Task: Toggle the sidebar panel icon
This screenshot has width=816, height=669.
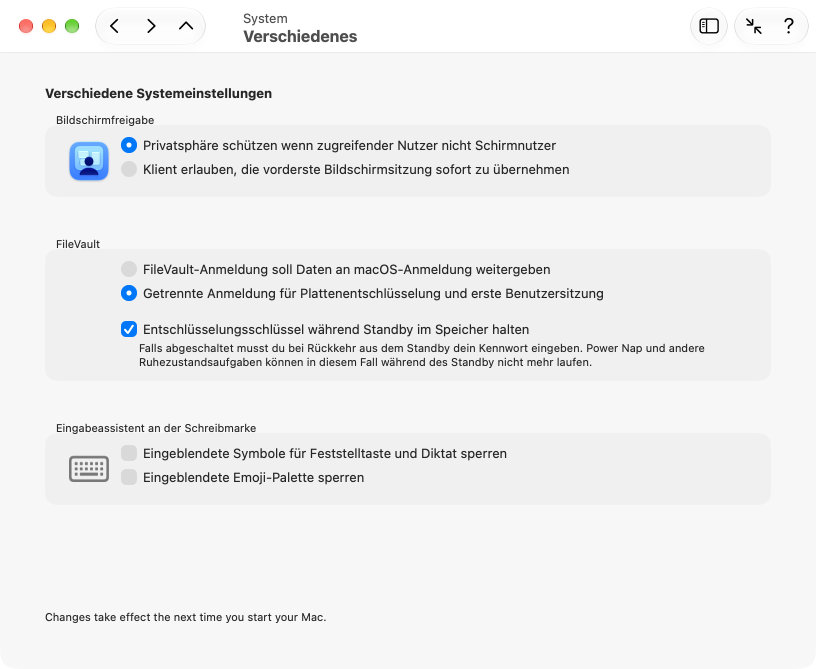Action: [x=709, y=26]
